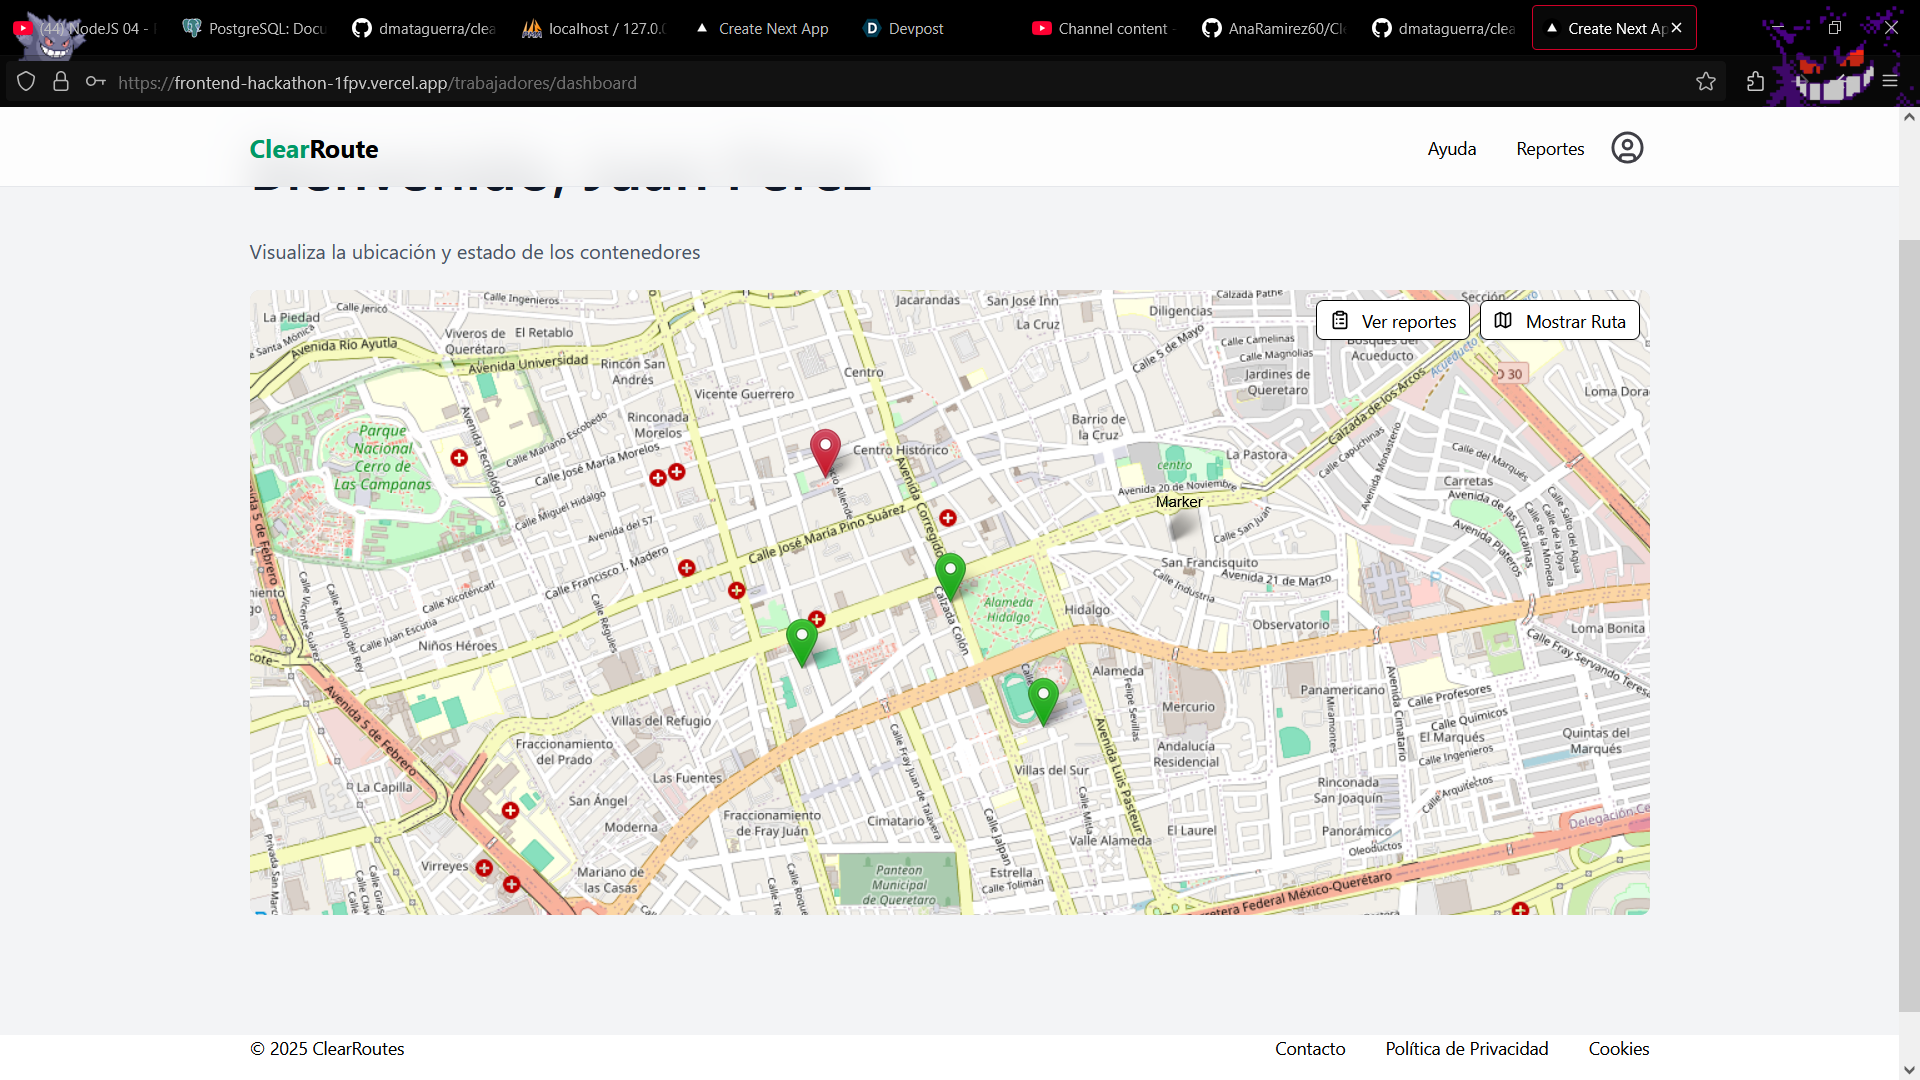This screenshot has width=1920, height=1080.
Task: Open the Reportes navigation link
Action: [x=1550, y=149]
